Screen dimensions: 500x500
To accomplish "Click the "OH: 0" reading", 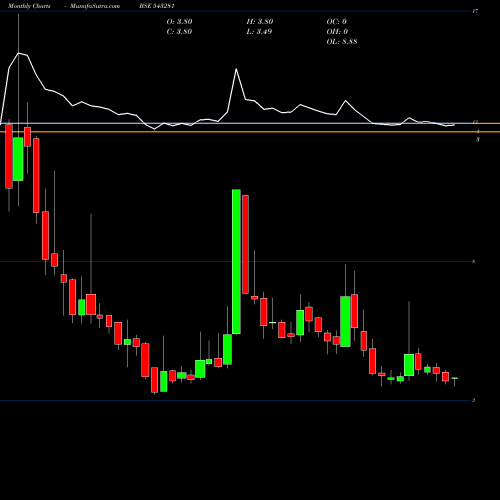I will [337, 32].
